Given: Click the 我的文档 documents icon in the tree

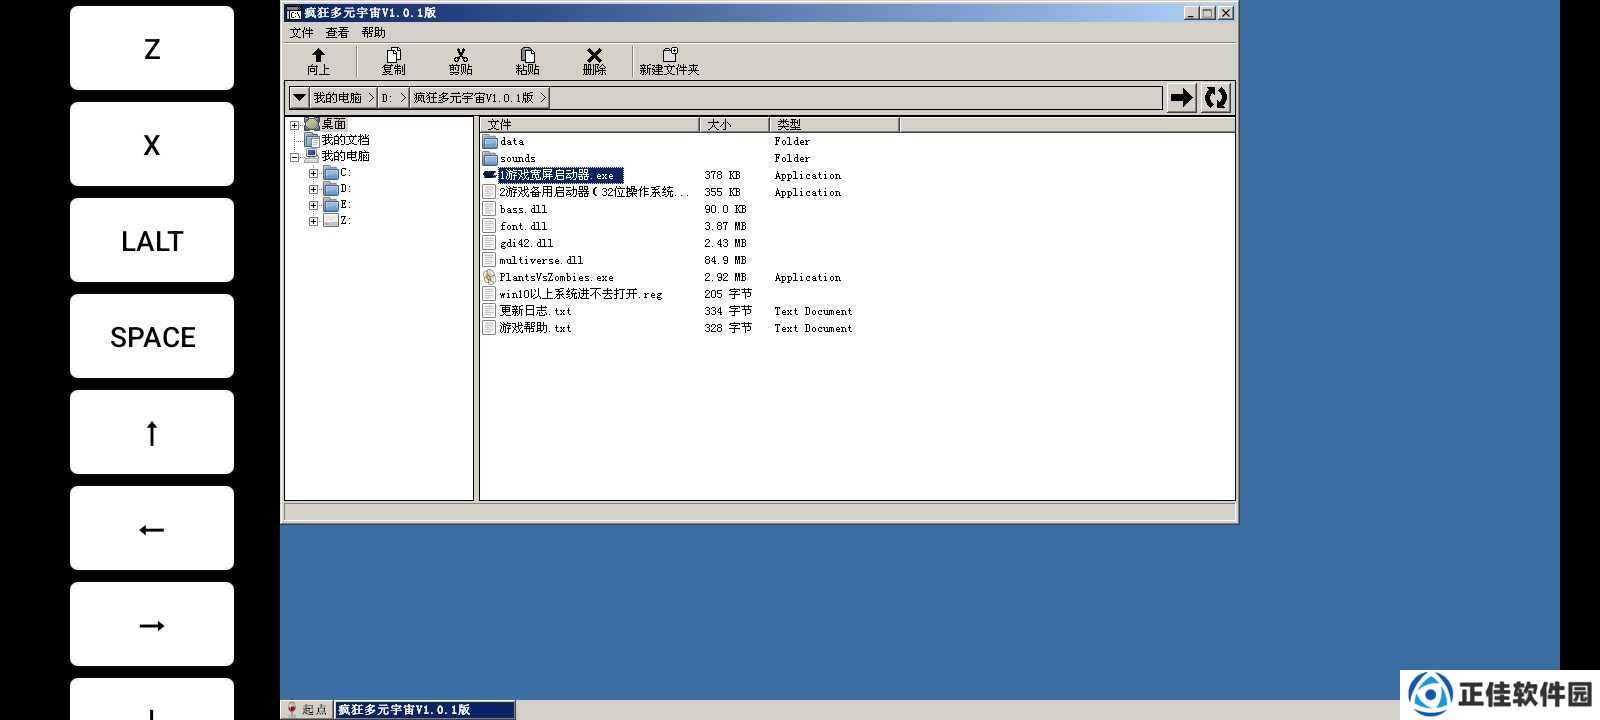Looking at the screenshot, I should pos(312,140).
